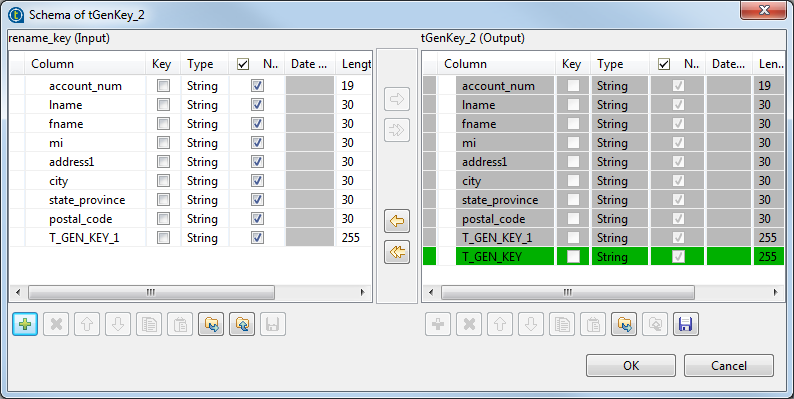The image size is (794, 399).
Task: Click the output horizontal scrollbar thumb
Action: (x=568, y=292)
